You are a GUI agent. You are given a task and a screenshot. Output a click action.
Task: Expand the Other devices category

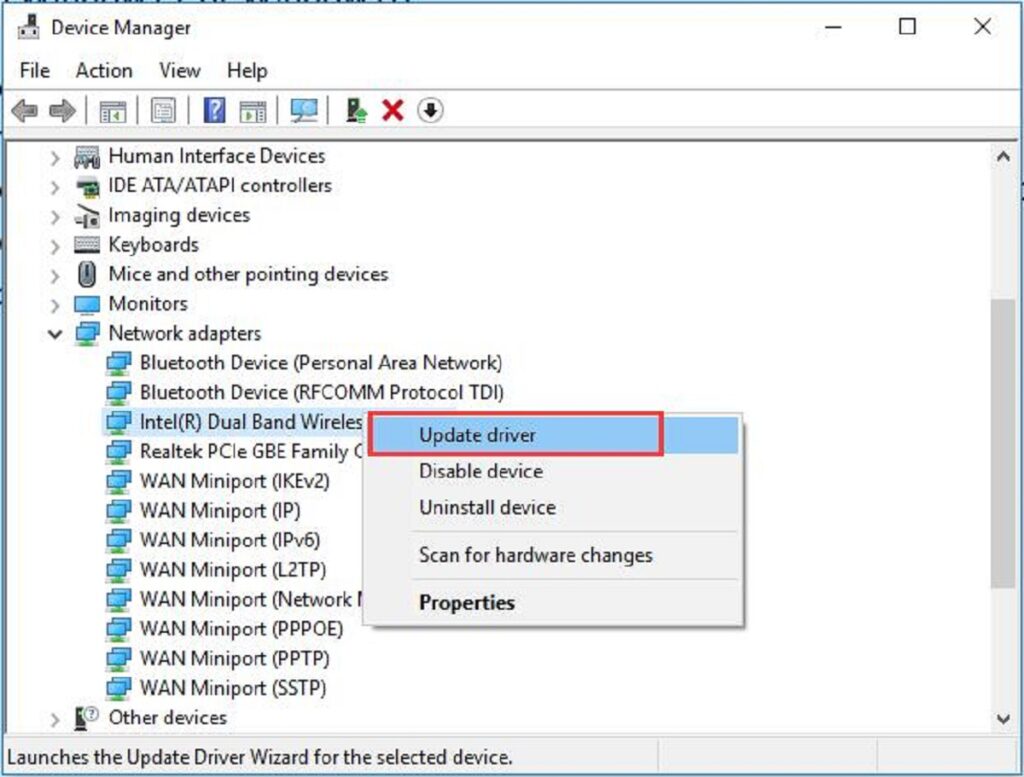[x=55, y=718]
